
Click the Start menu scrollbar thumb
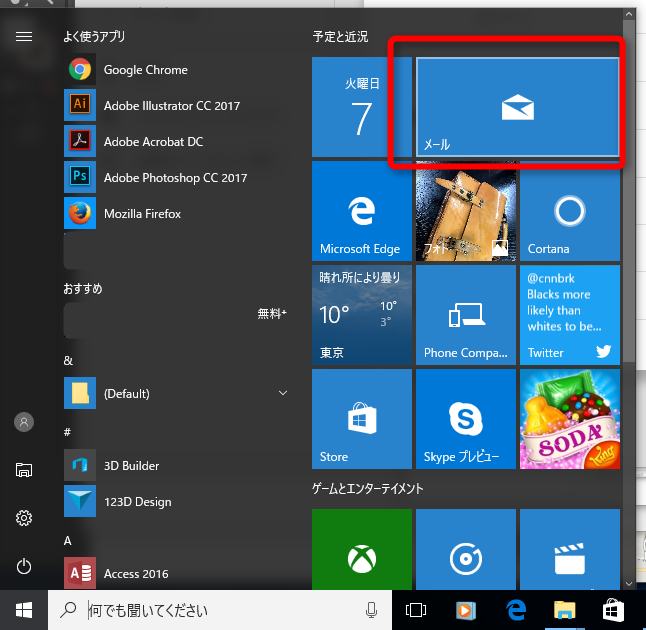click(x=629, y=191)
